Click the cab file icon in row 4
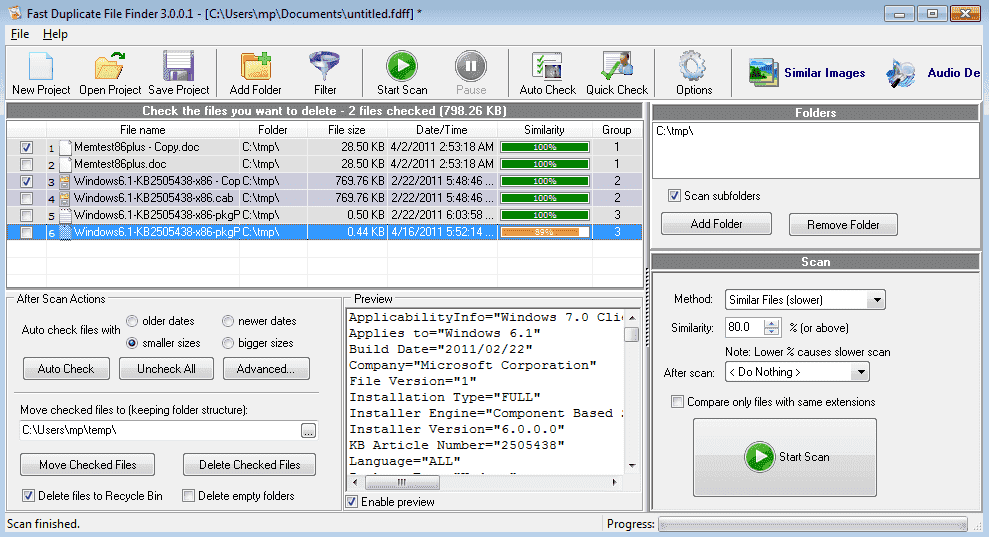Image resolution: width=989 pixels, height=537 pixels. click(x=65, y=199)
